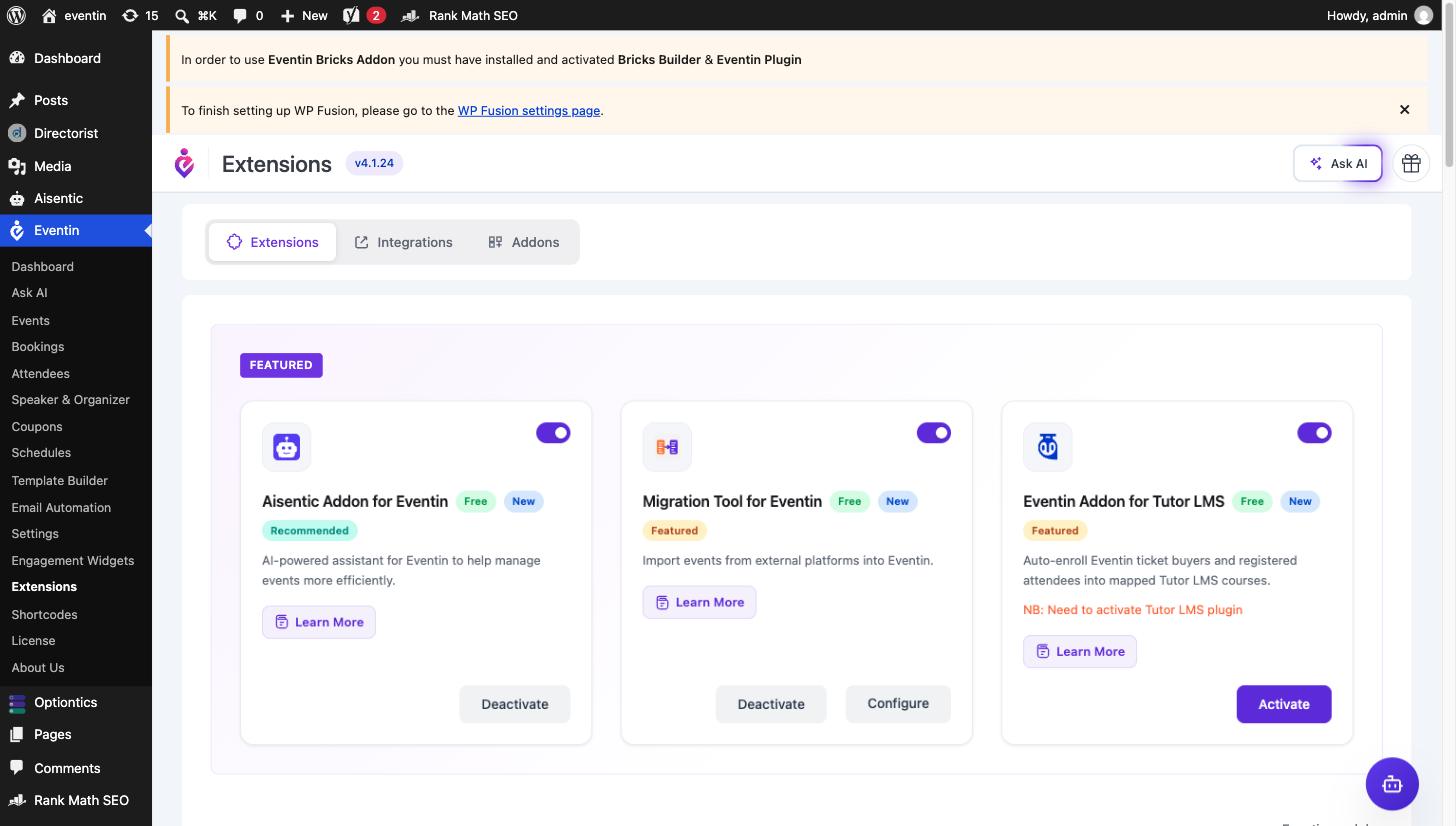Open License submenu item
Screen dimensions: 1456x826
pyautogui.click(x=33, y=641)
